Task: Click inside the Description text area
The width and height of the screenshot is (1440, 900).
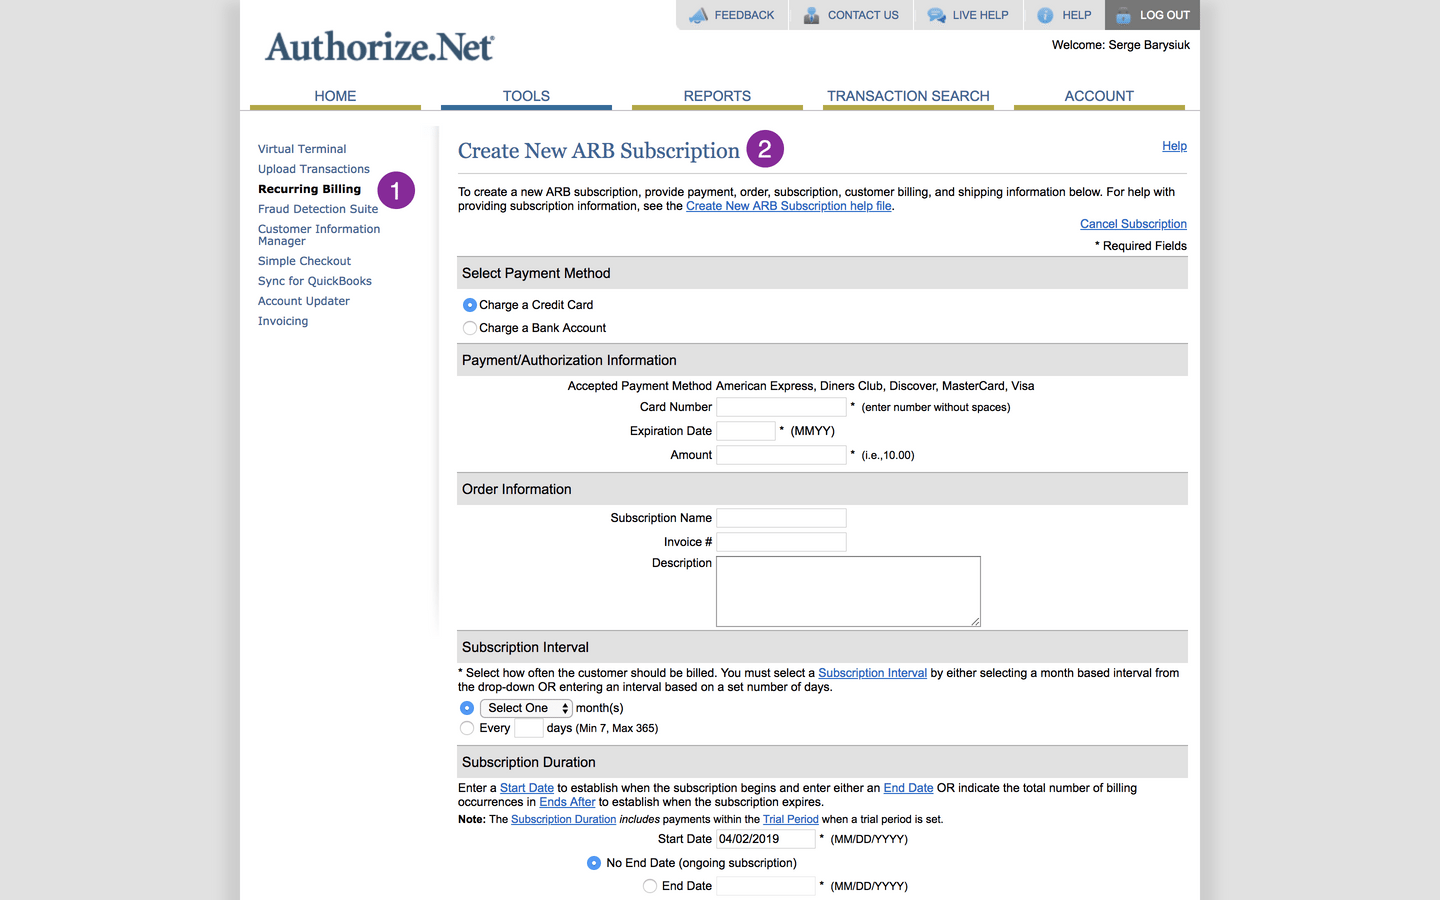Action: click(x=848, y=592)
